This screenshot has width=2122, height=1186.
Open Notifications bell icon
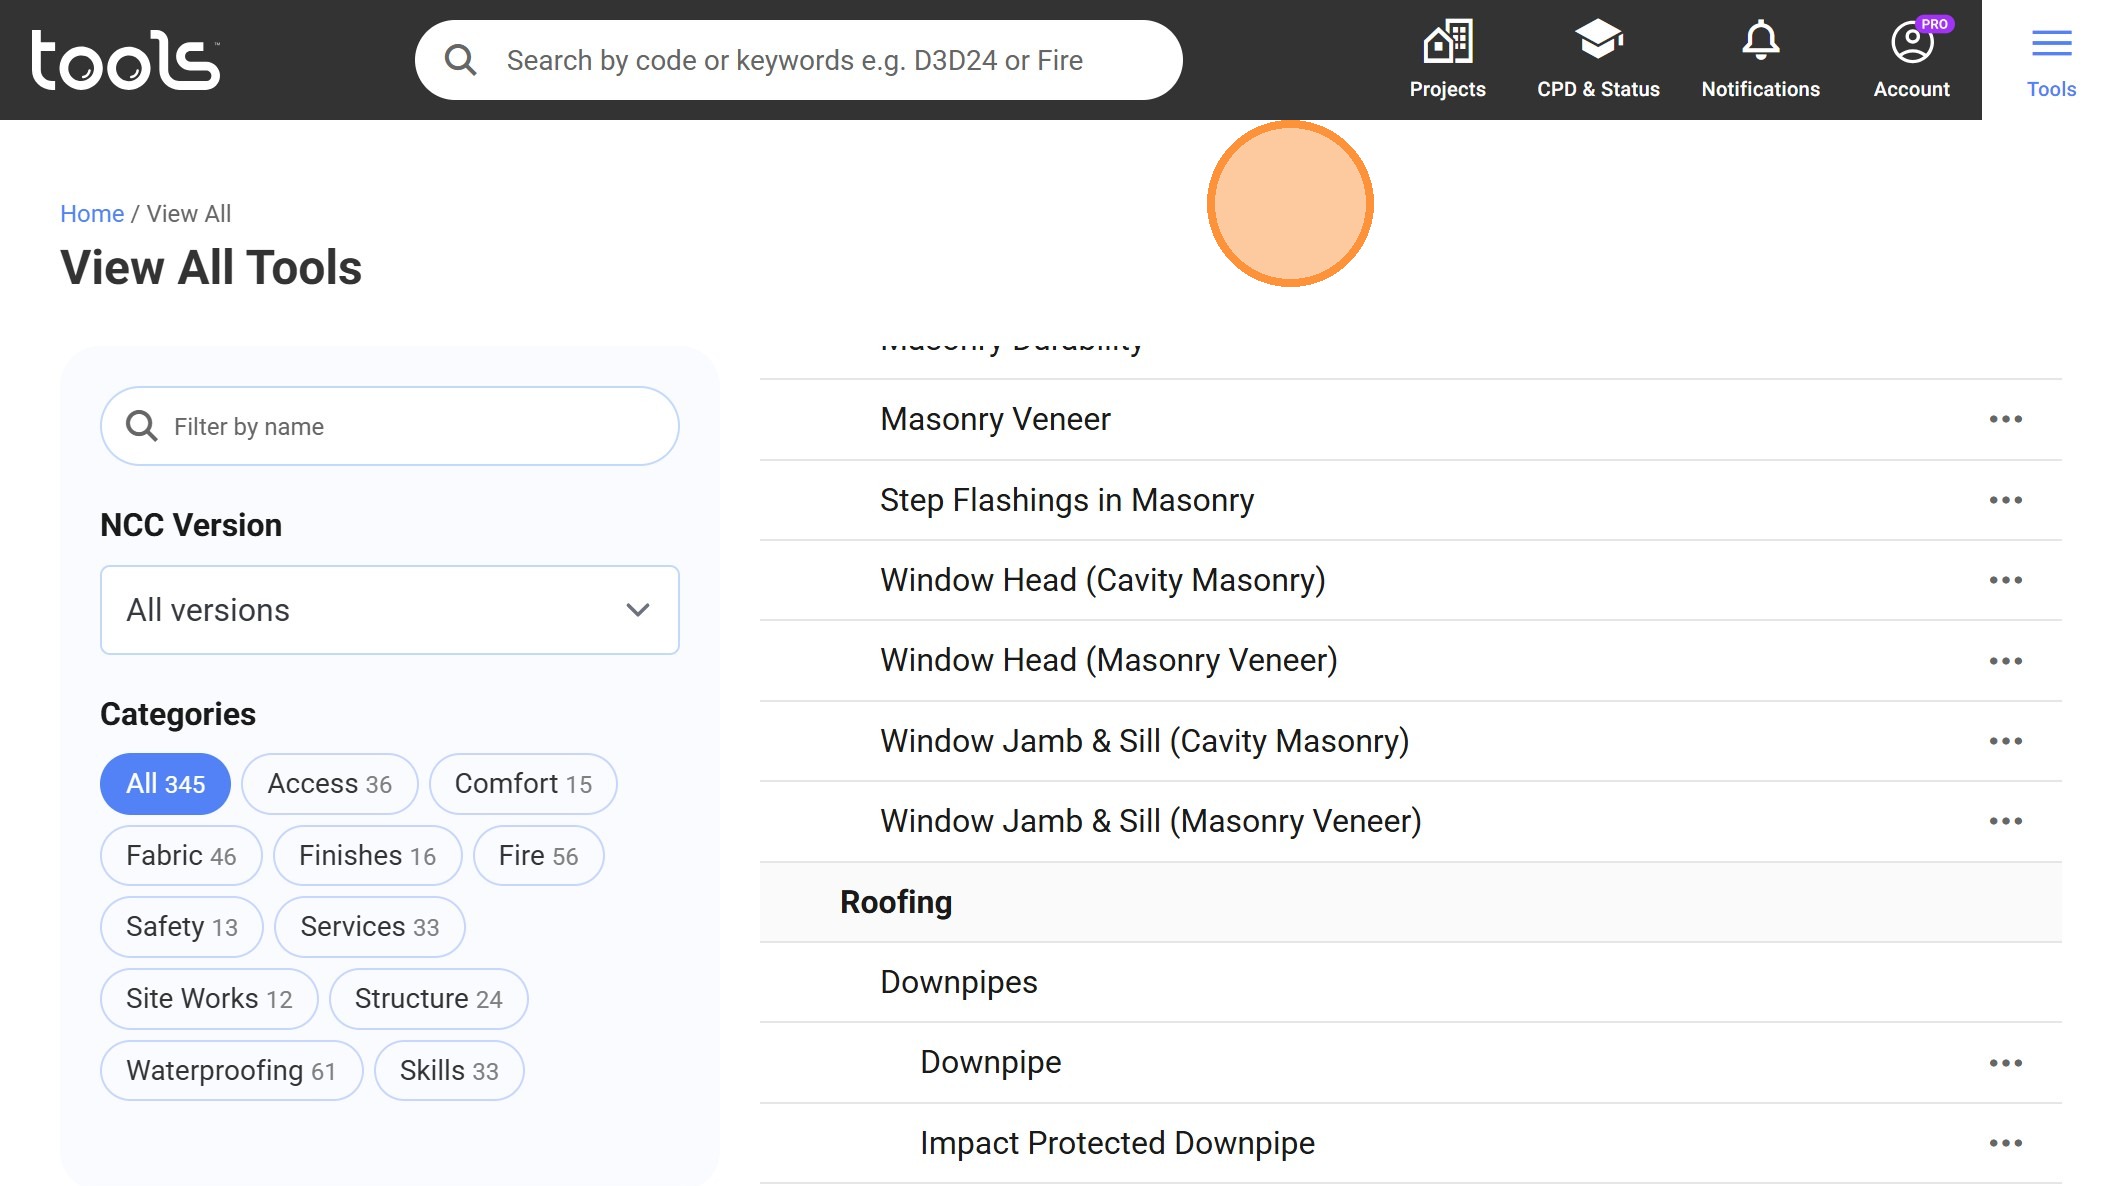(x=1760, y=42)
